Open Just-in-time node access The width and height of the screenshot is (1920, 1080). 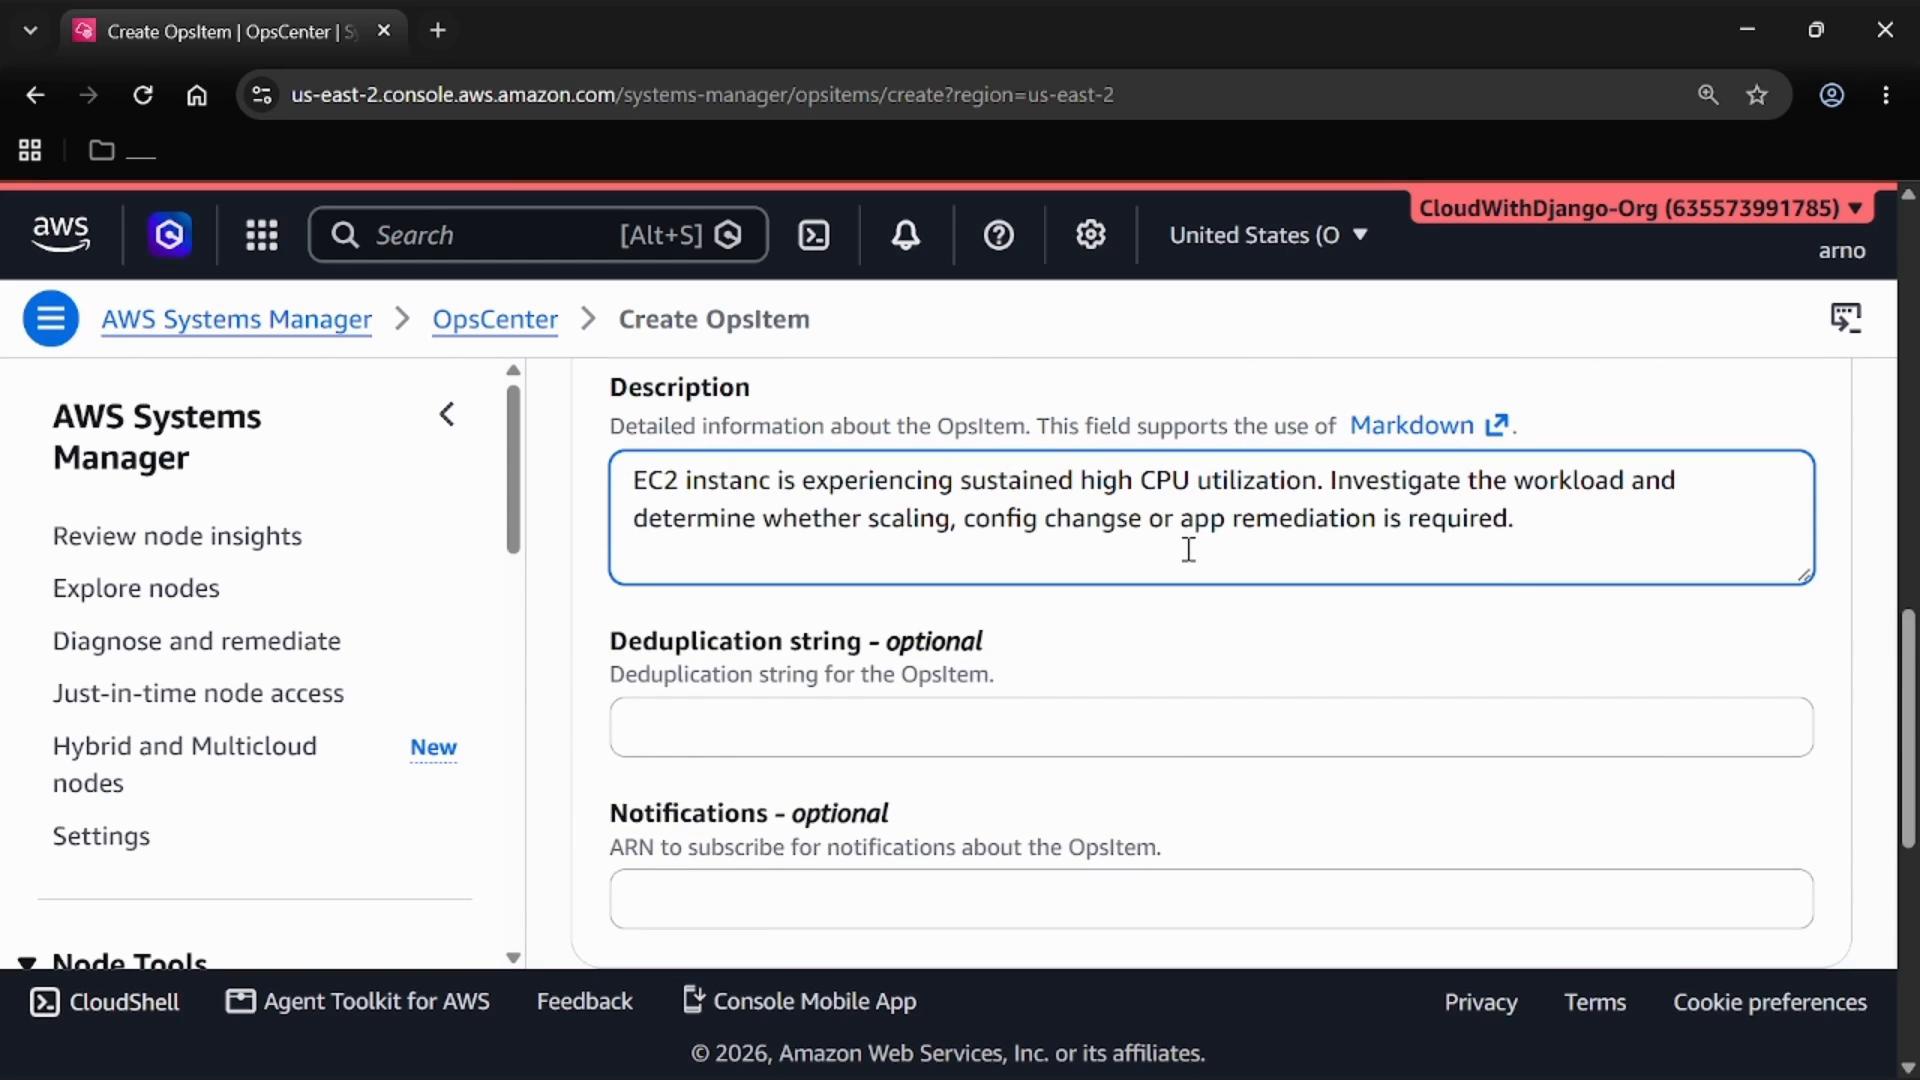[x=198, y=693]
